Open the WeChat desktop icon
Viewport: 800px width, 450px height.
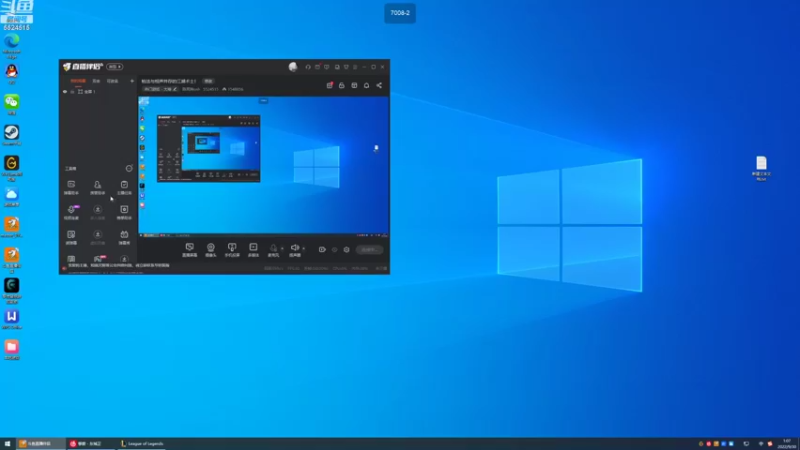(x=12, y=105)
